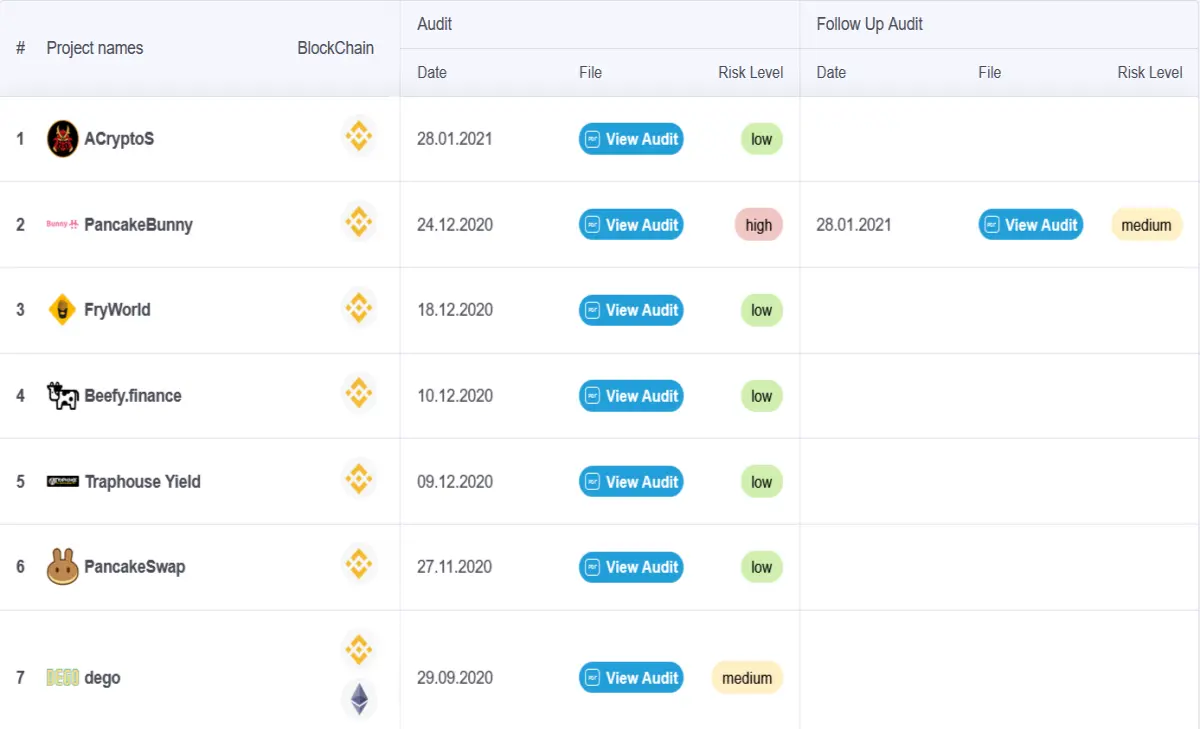Open PancakeBunny audit dated 24.12.2020
1200x729 pixels.
point(631,225)
